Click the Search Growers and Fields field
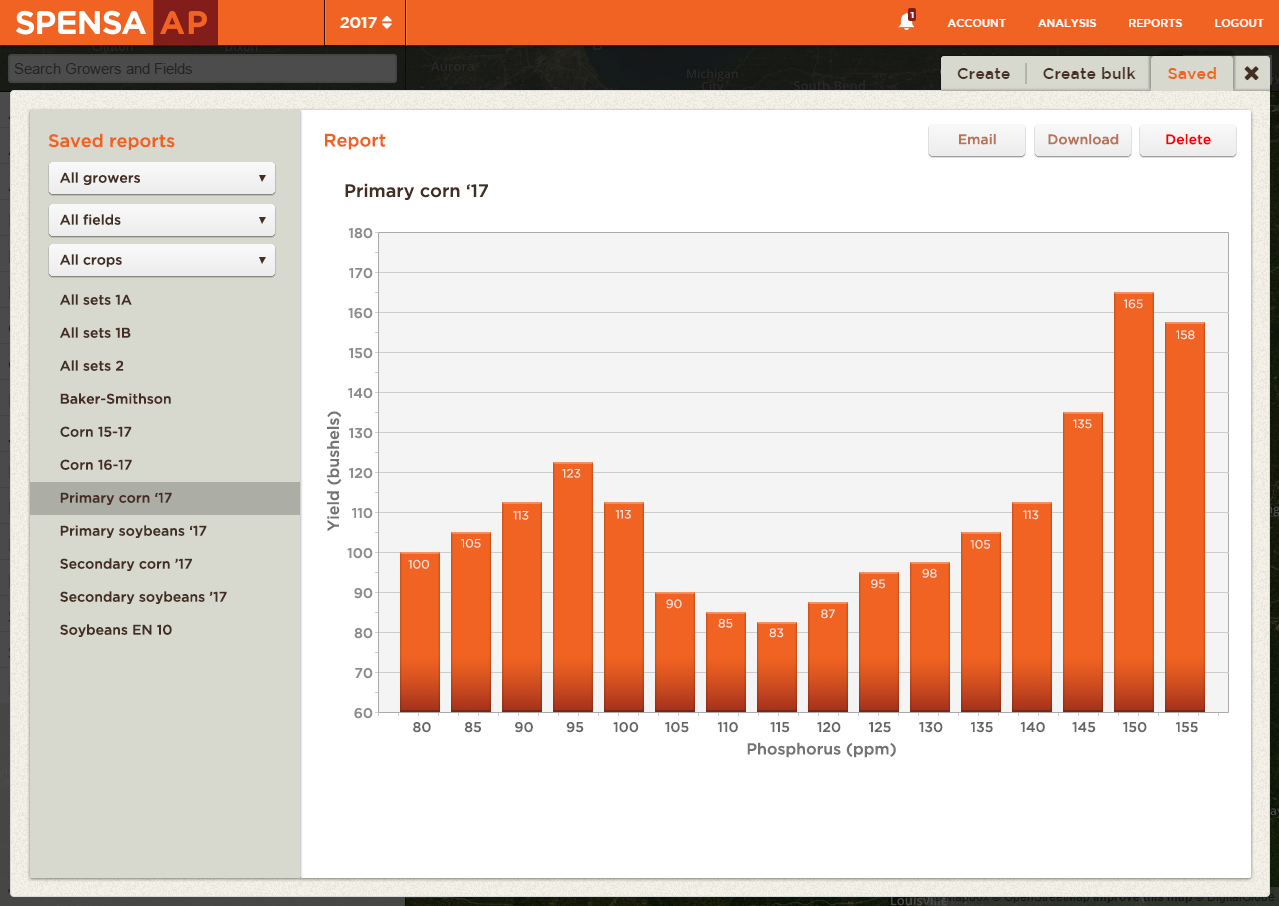 tap(202, 68)
